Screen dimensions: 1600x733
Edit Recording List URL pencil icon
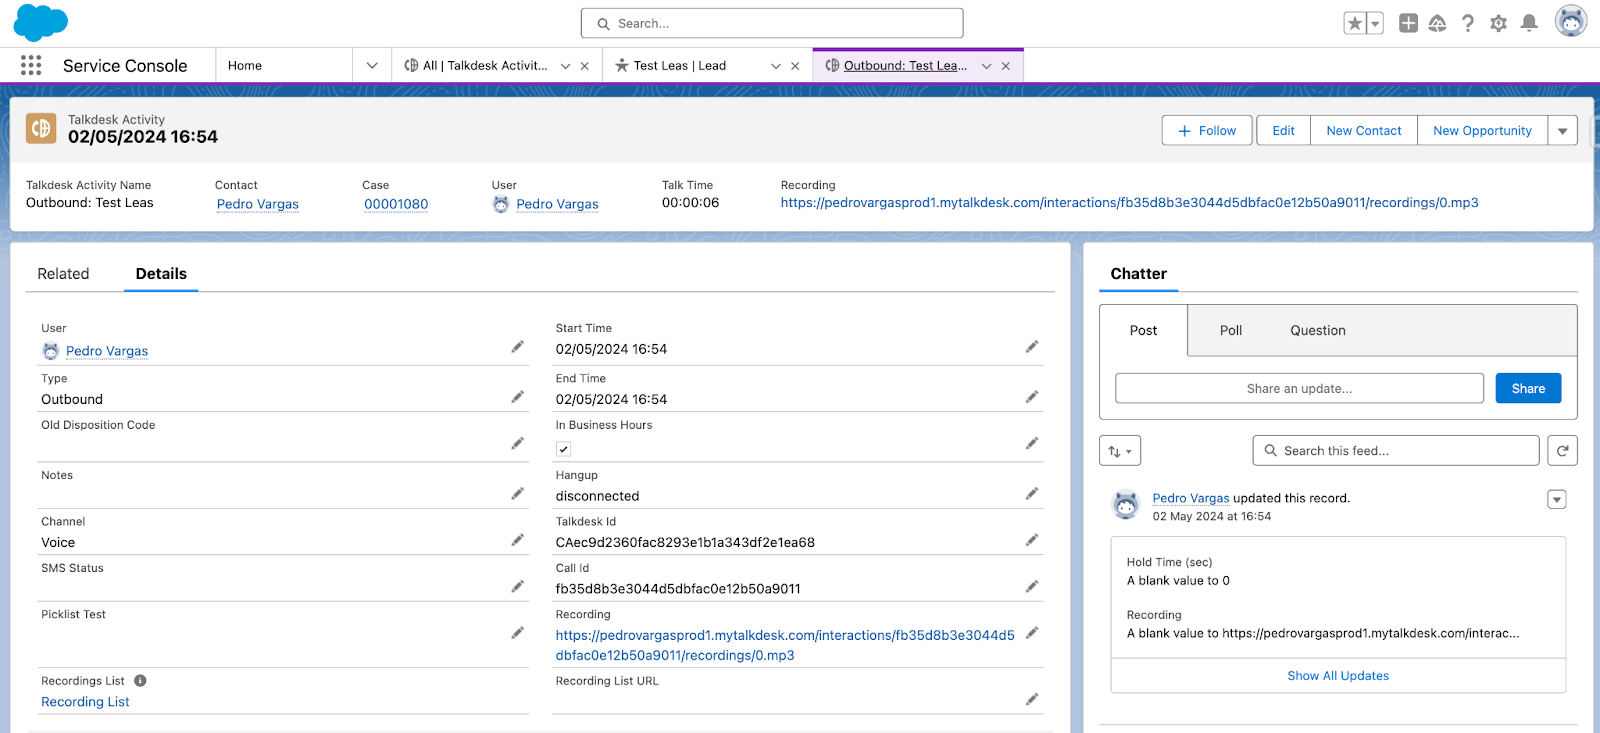[1032, 699]
